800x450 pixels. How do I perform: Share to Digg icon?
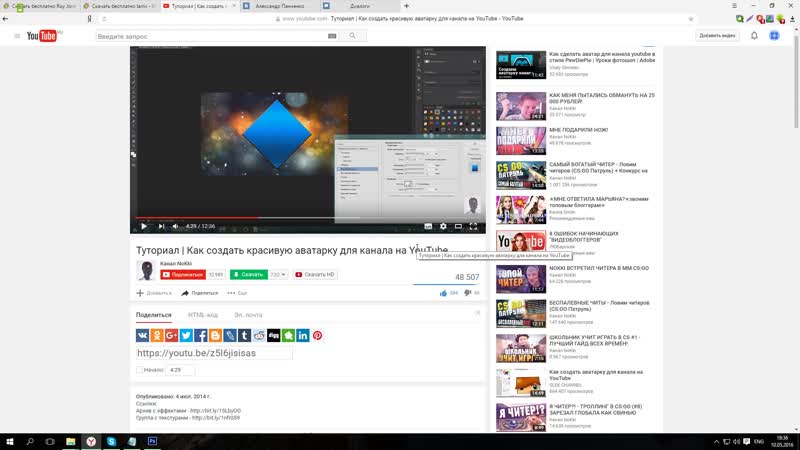click(273, 335)
